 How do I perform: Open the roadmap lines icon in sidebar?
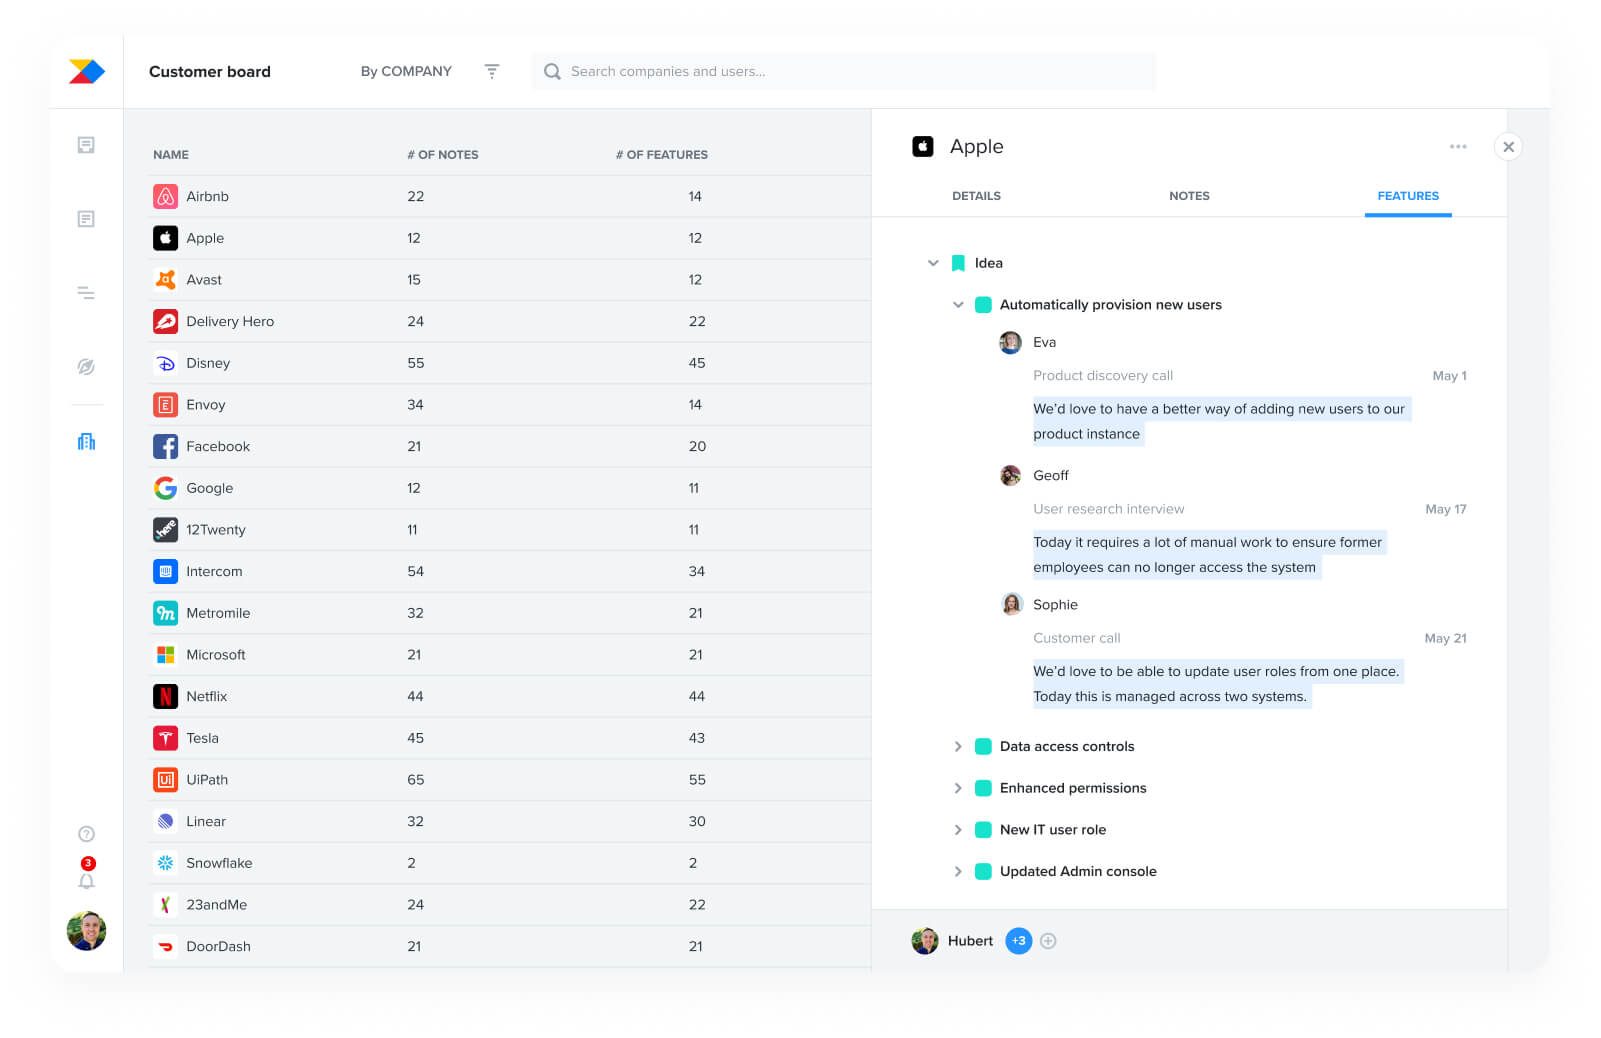coord(86,293)
